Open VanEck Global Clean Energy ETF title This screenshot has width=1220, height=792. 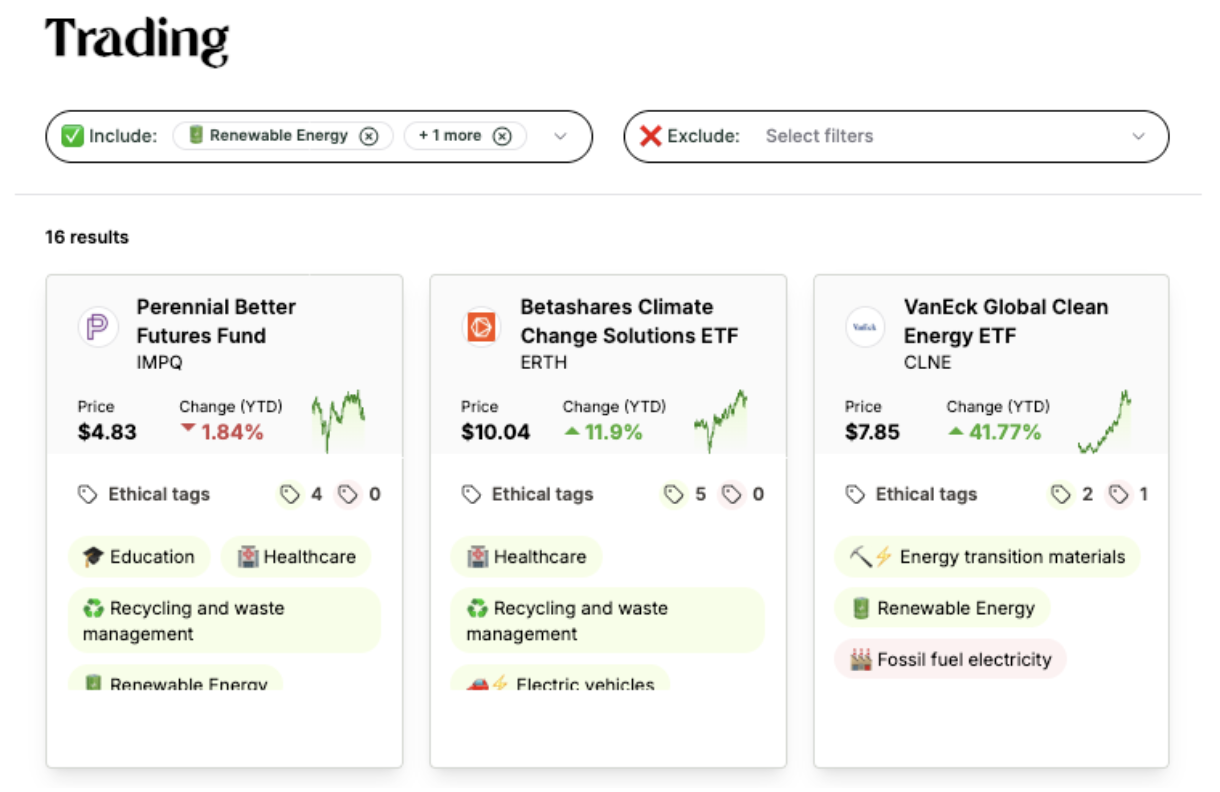click(x=1006, y=321)
